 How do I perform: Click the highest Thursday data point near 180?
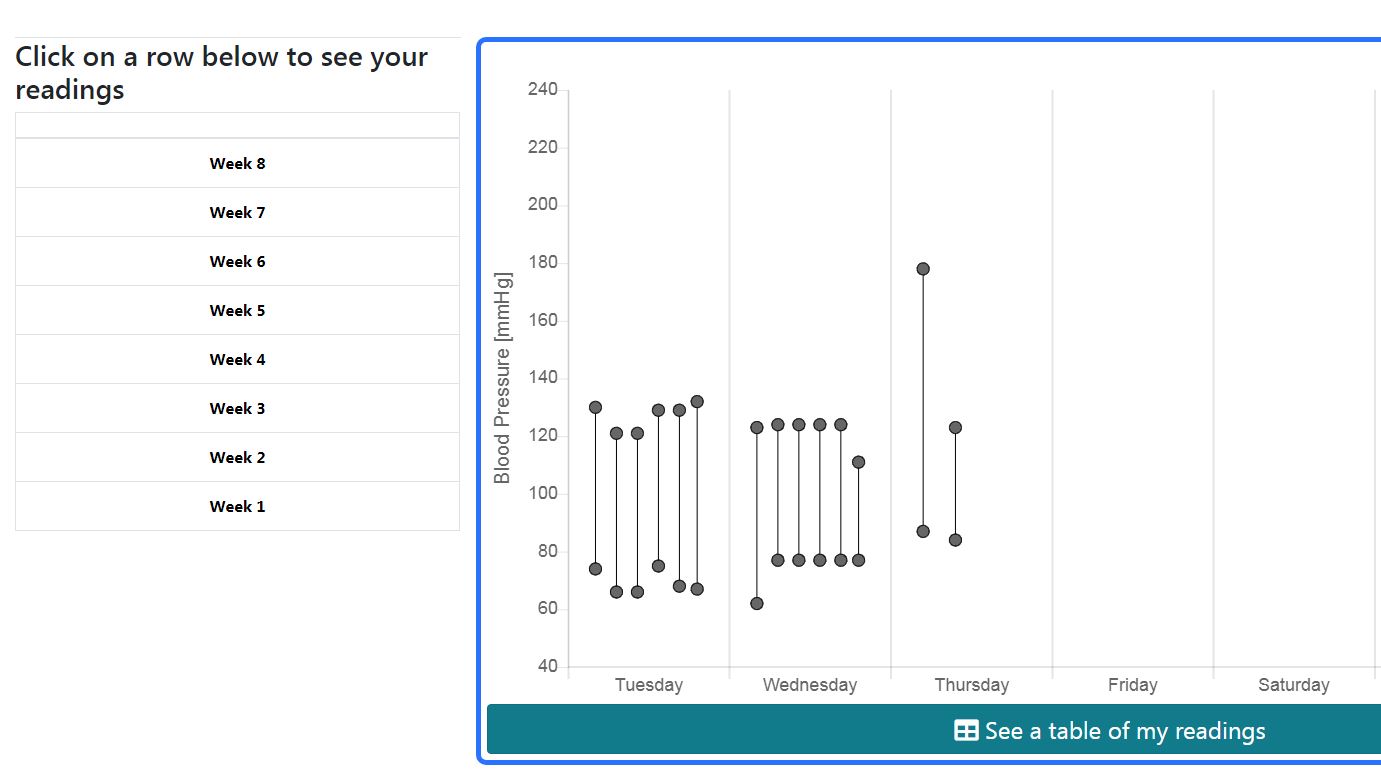(x=923, y=269)
